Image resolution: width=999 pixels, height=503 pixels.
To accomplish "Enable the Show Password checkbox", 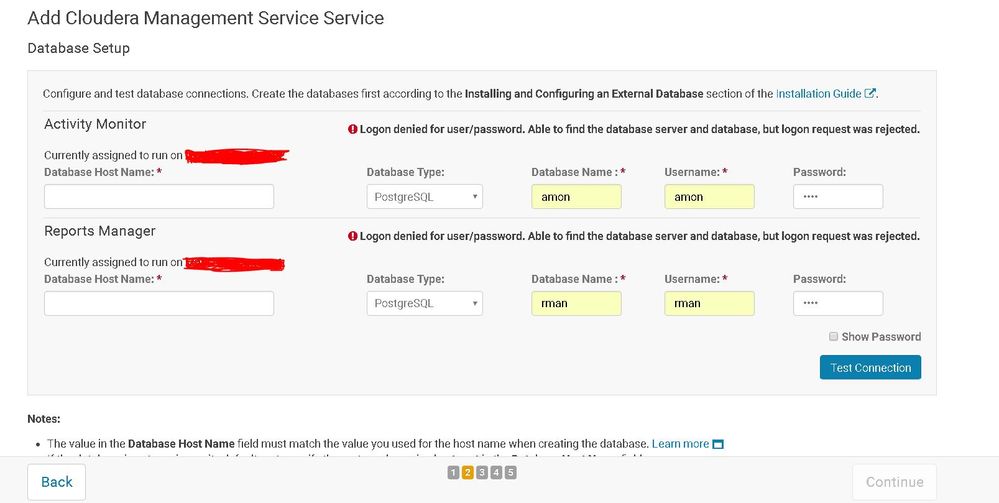I will (x=834, y=337).
